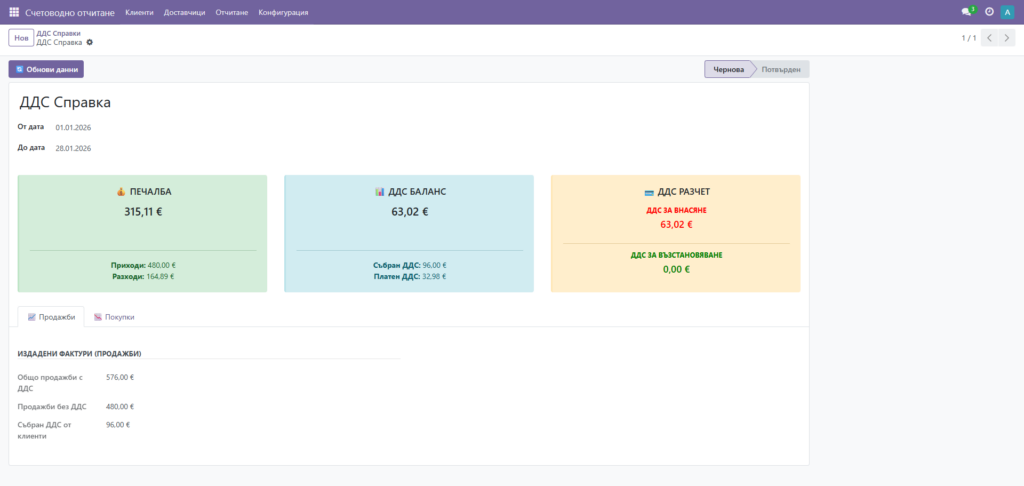
Task: Open the Отчитане menu
Action: pyautogui.click(x=231, y=12)
